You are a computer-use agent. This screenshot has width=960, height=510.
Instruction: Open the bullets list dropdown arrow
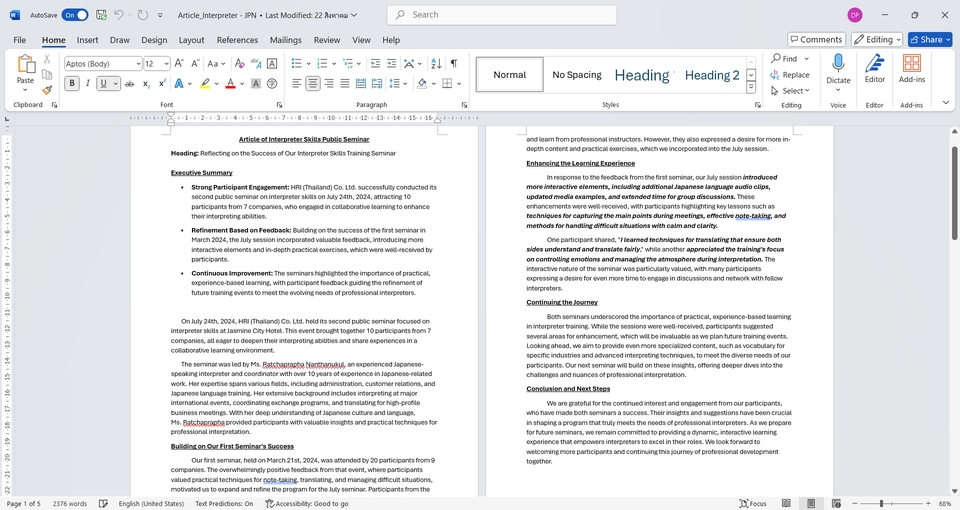(x=308, y=64)
